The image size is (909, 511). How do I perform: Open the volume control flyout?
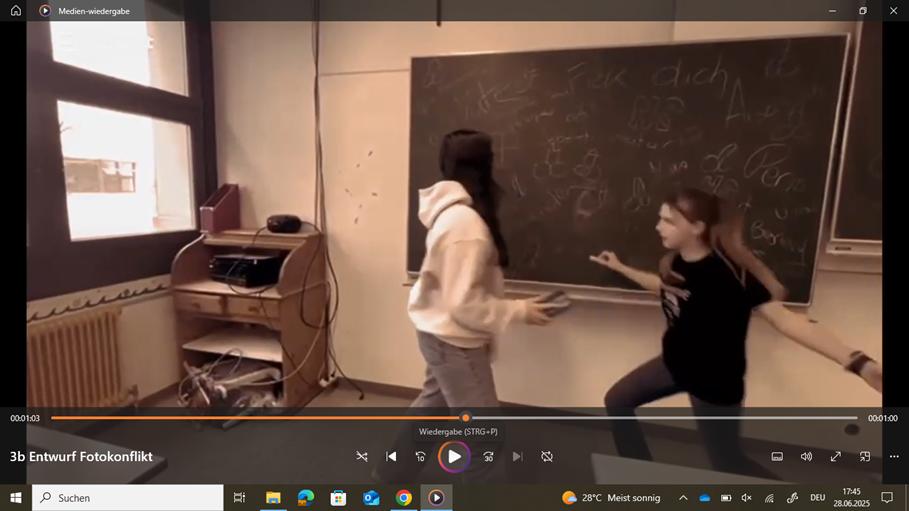(x=806, y=456)
